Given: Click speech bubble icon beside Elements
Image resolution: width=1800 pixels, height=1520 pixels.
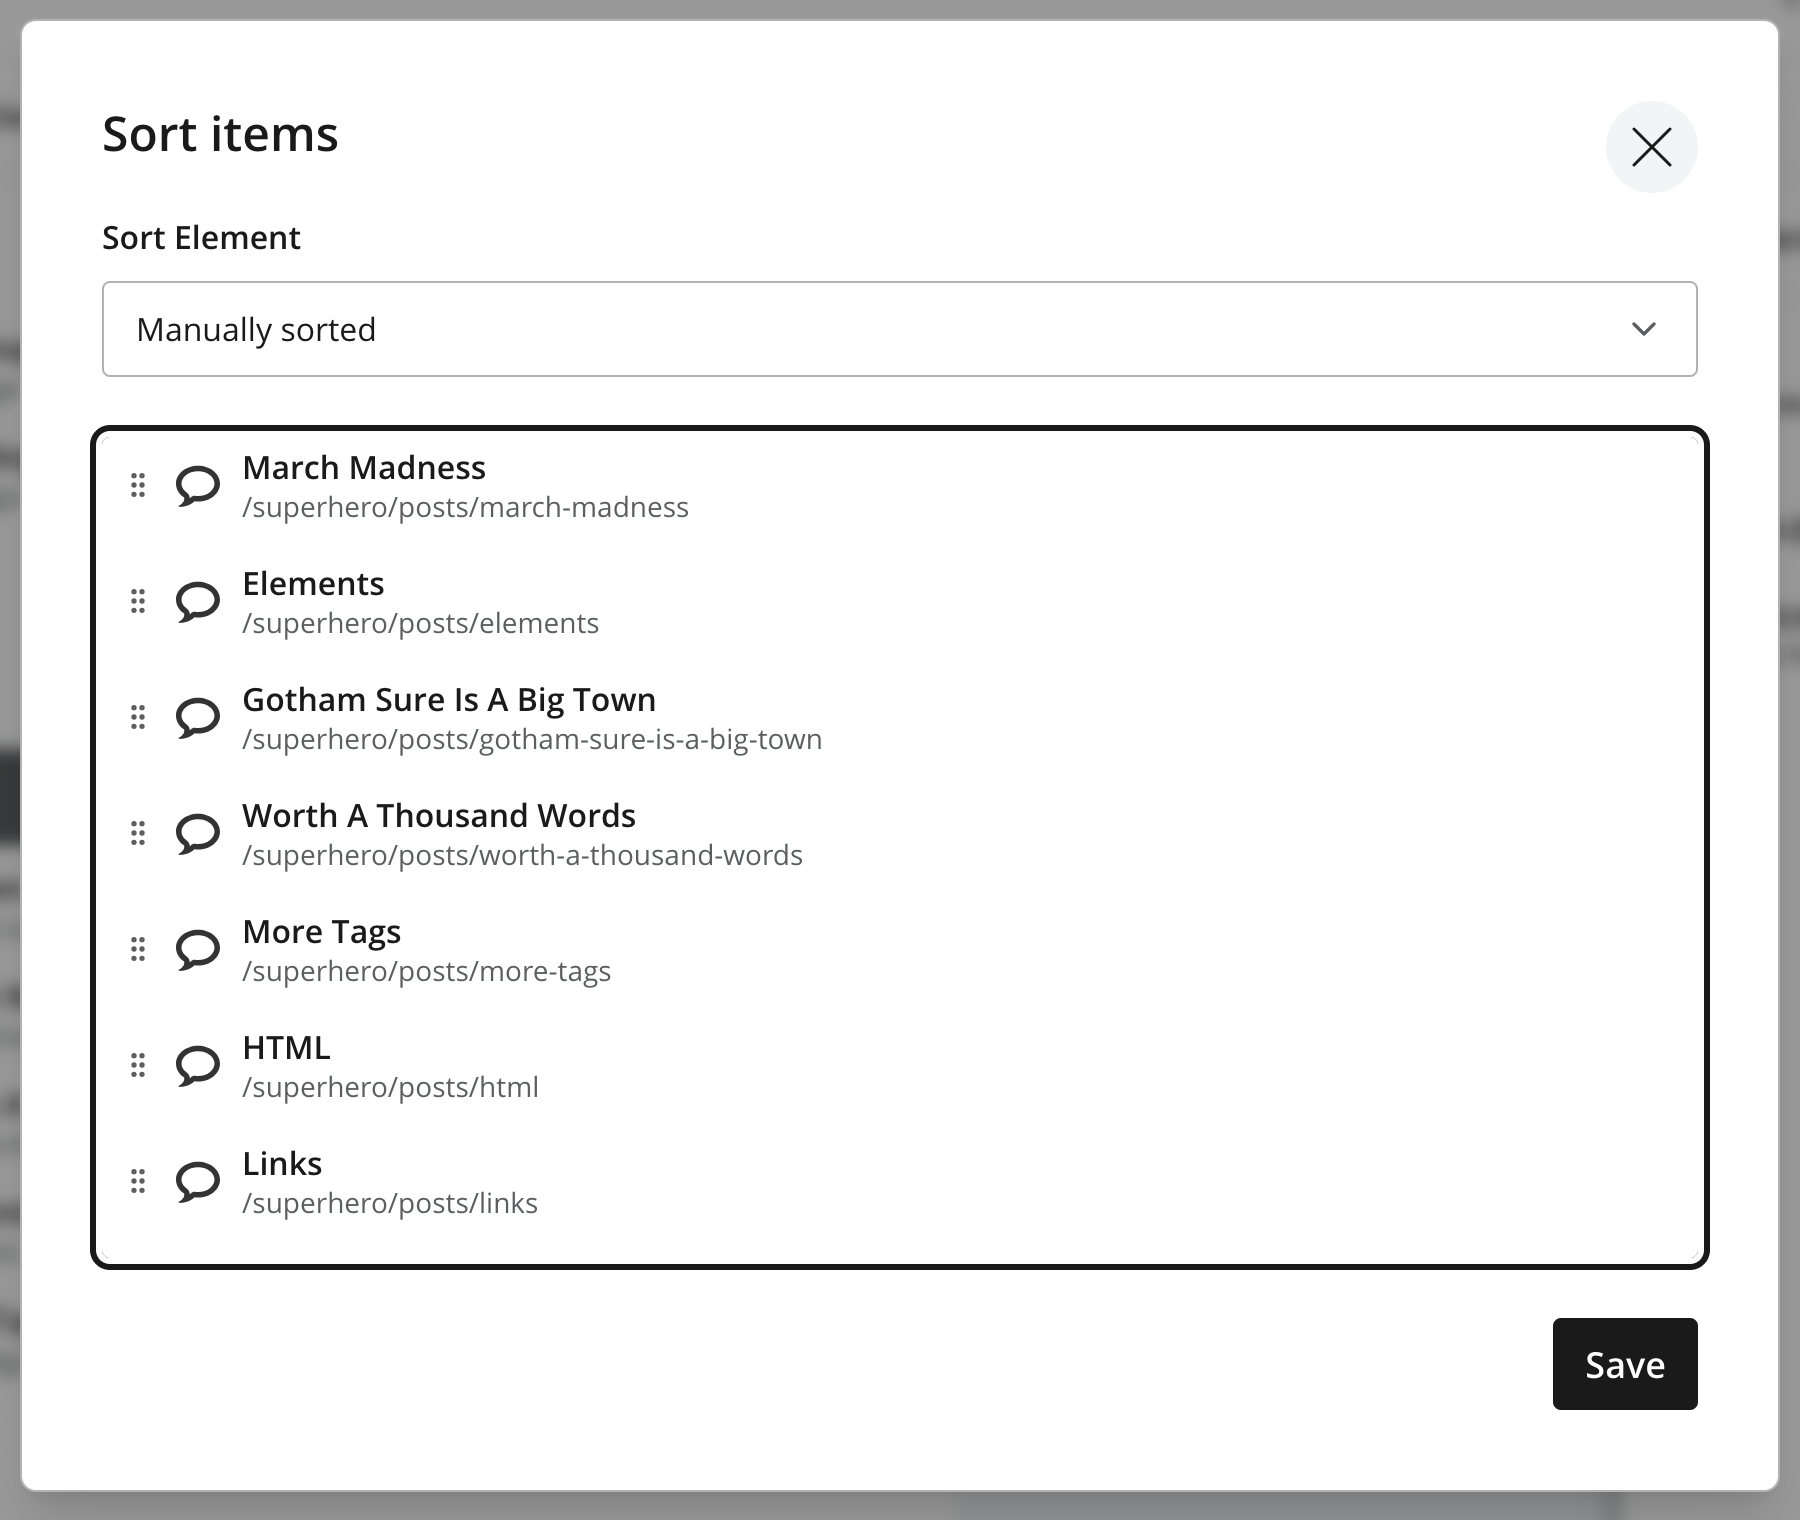Looking at the screenshot, I should (x=198, y=603).
